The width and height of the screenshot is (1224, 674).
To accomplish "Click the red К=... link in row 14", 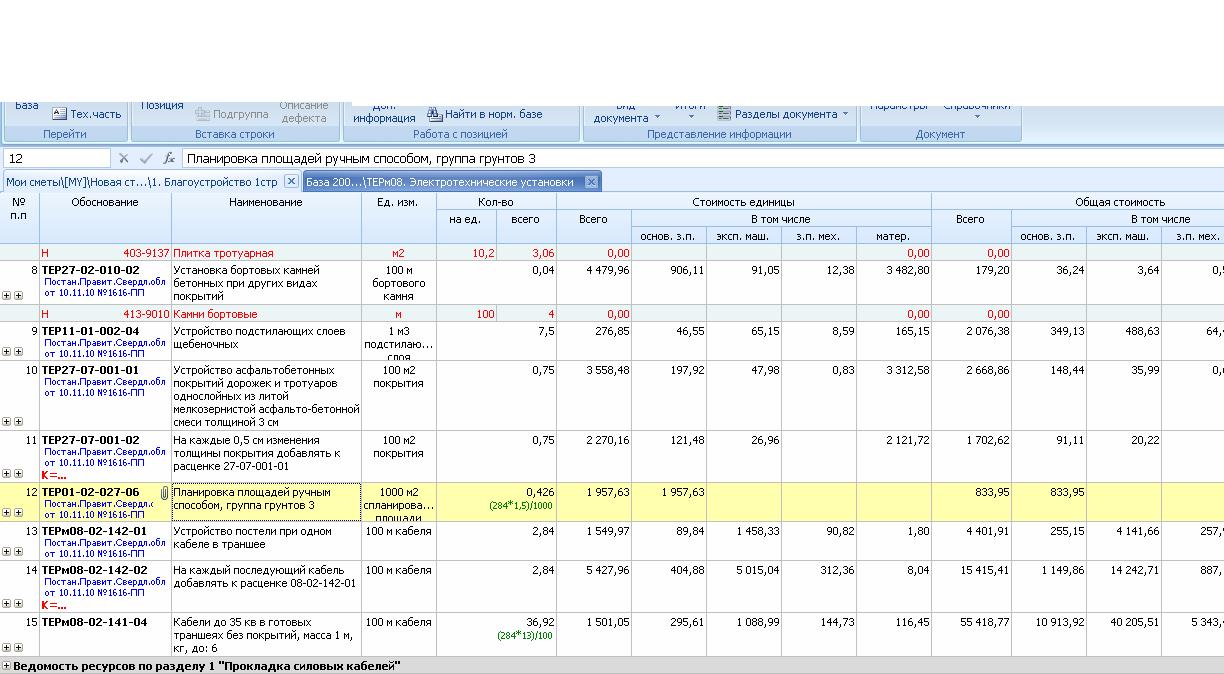I will click(54, 605).
